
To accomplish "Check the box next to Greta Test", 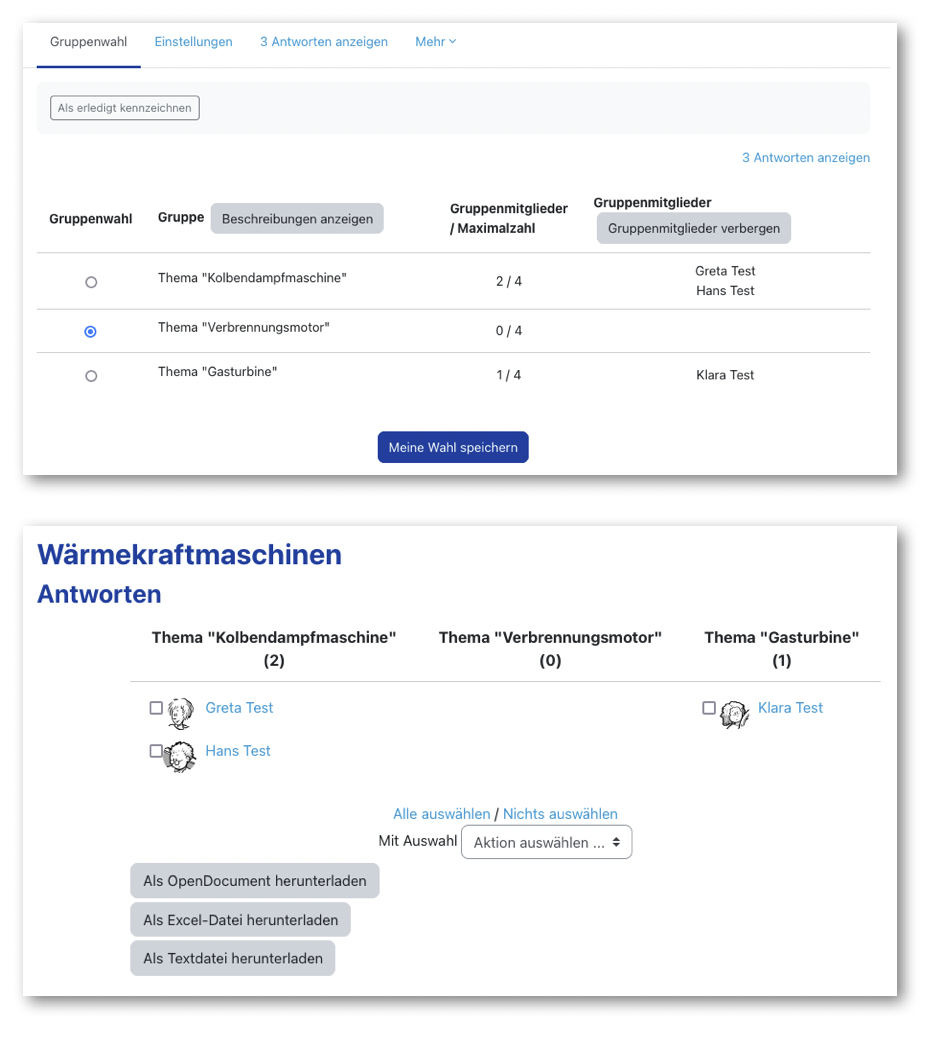I will pyautogui.click(x=156, y=708).
